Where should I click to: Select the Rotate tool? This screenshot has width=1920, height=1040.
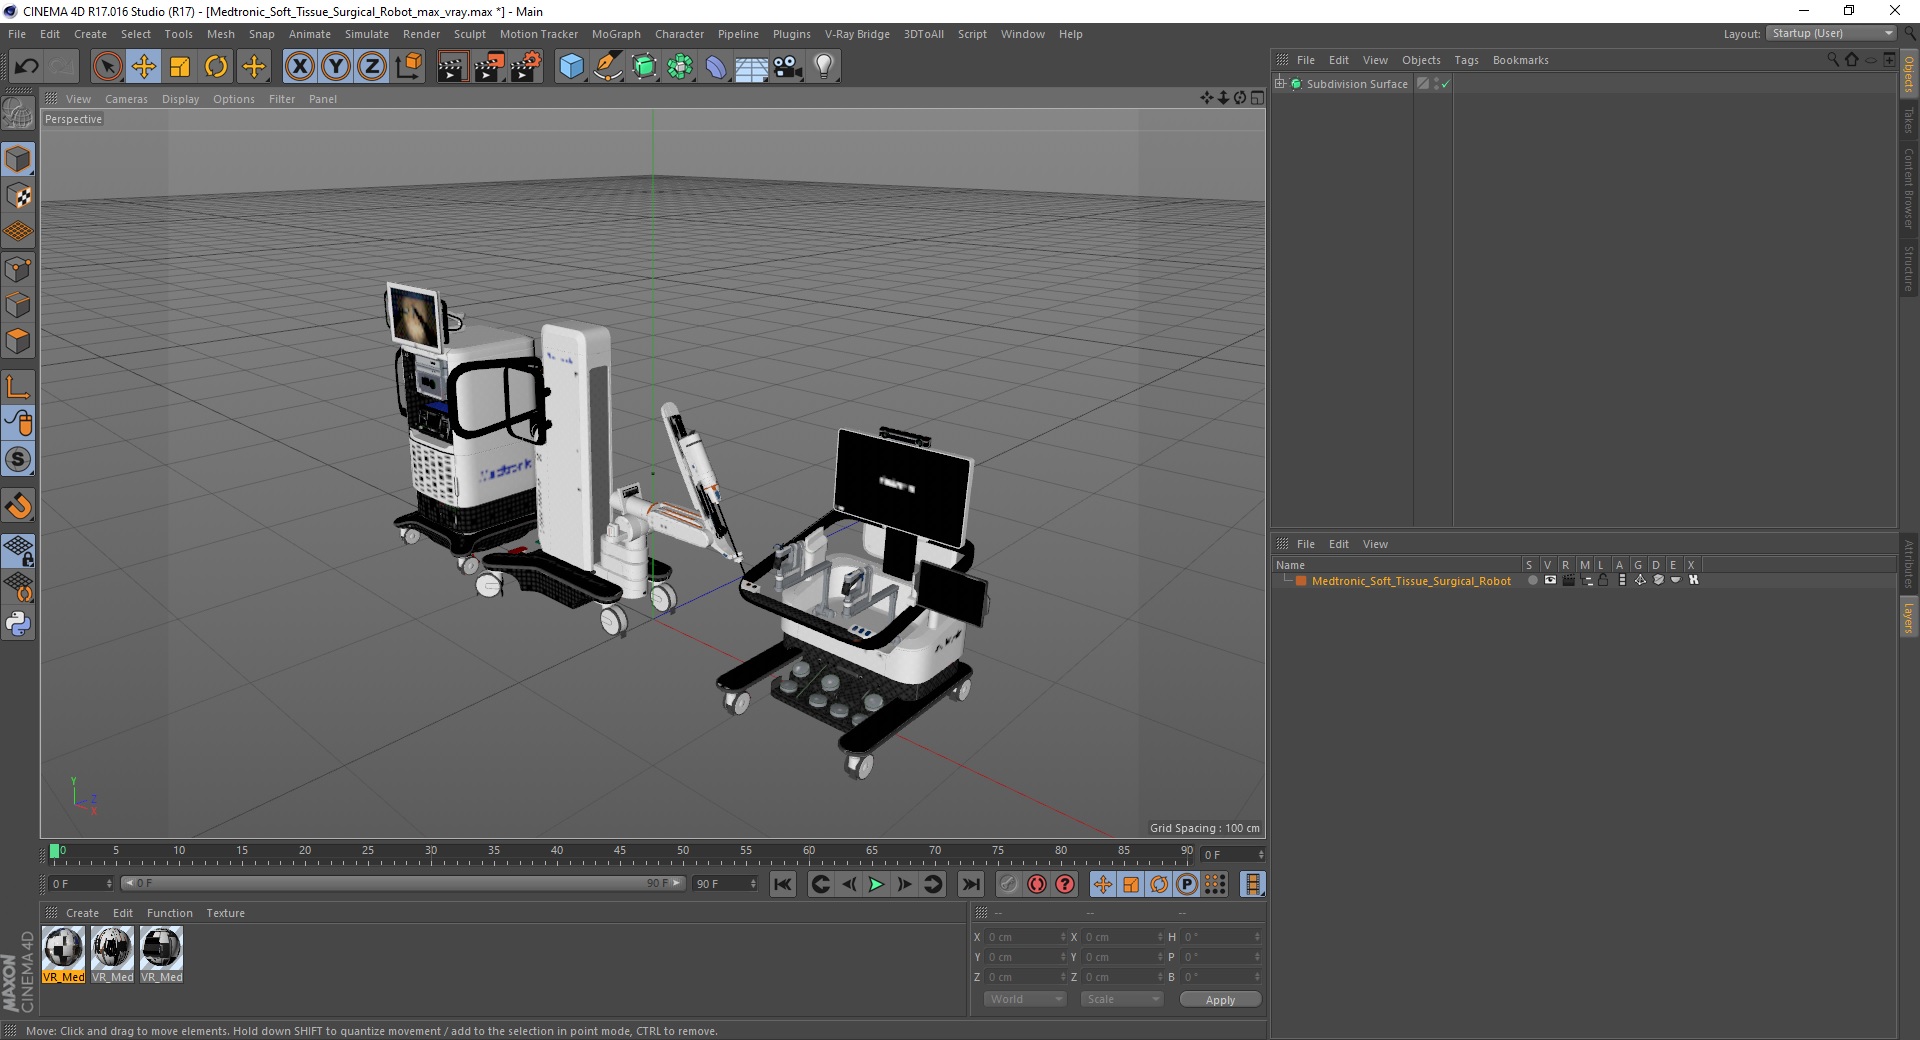[x=216, y=67]
